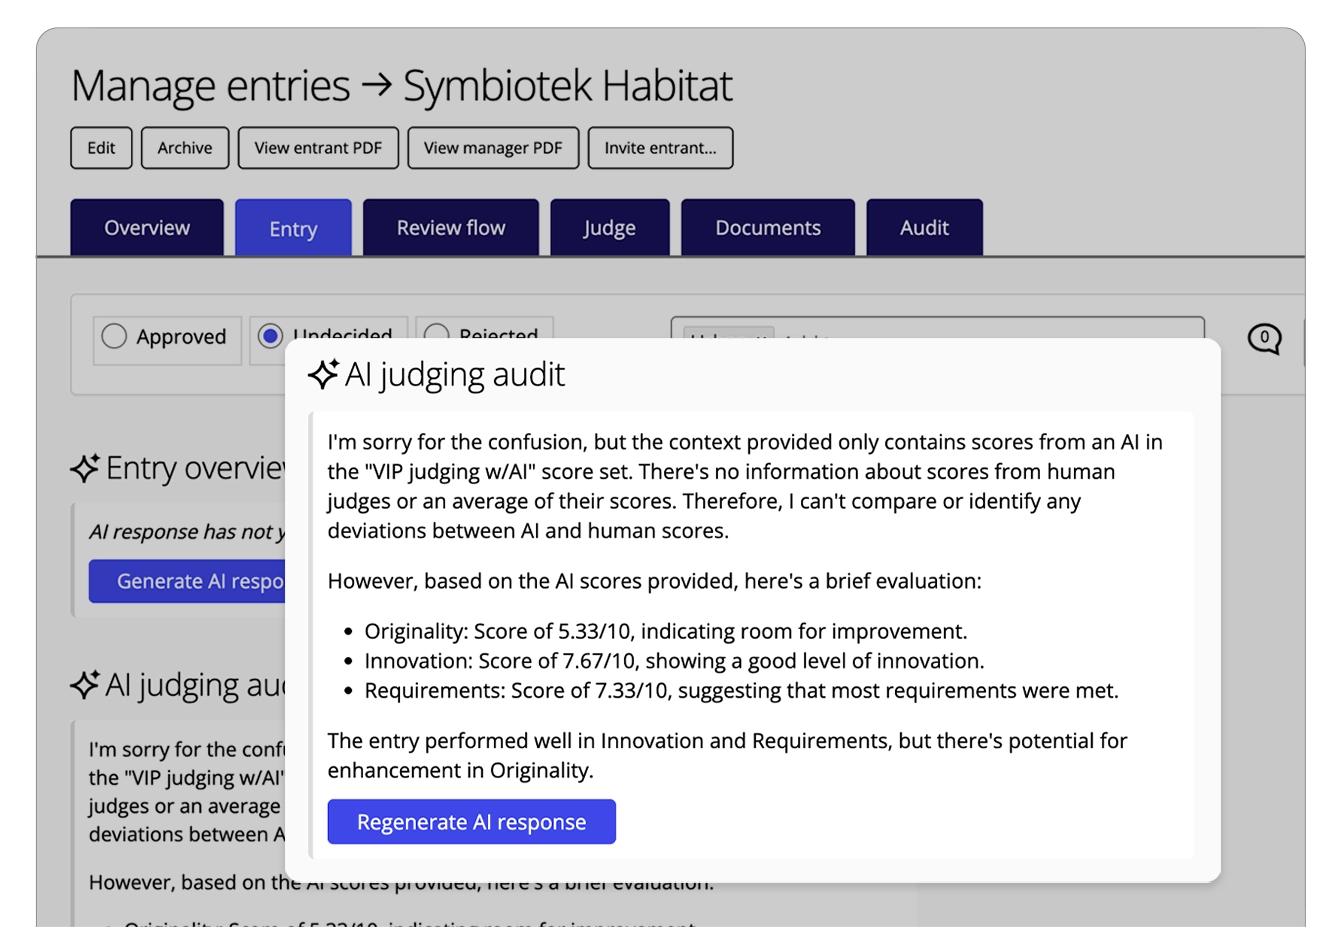Click the Invite entrant button
Viewport: 1340px width, 927px height.
[660, 147]
